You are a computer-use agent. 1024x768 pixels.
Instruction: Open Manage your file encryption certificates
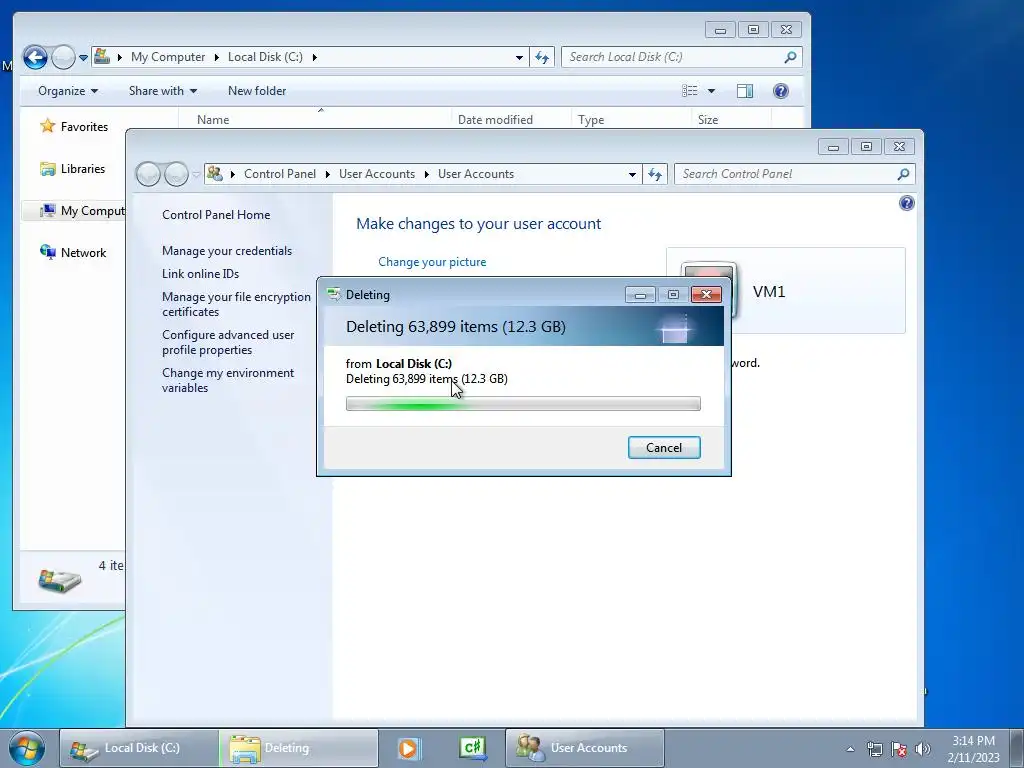pyautogui.click(x=236, y=304)
